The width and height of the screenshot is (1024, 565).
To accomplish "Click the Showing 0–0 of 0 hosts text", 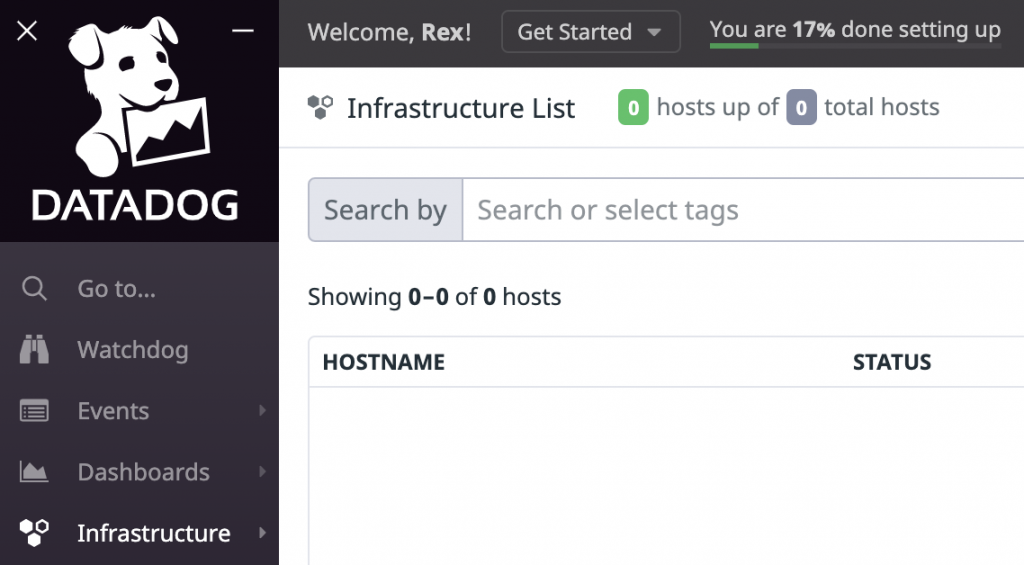I will 434,297.
